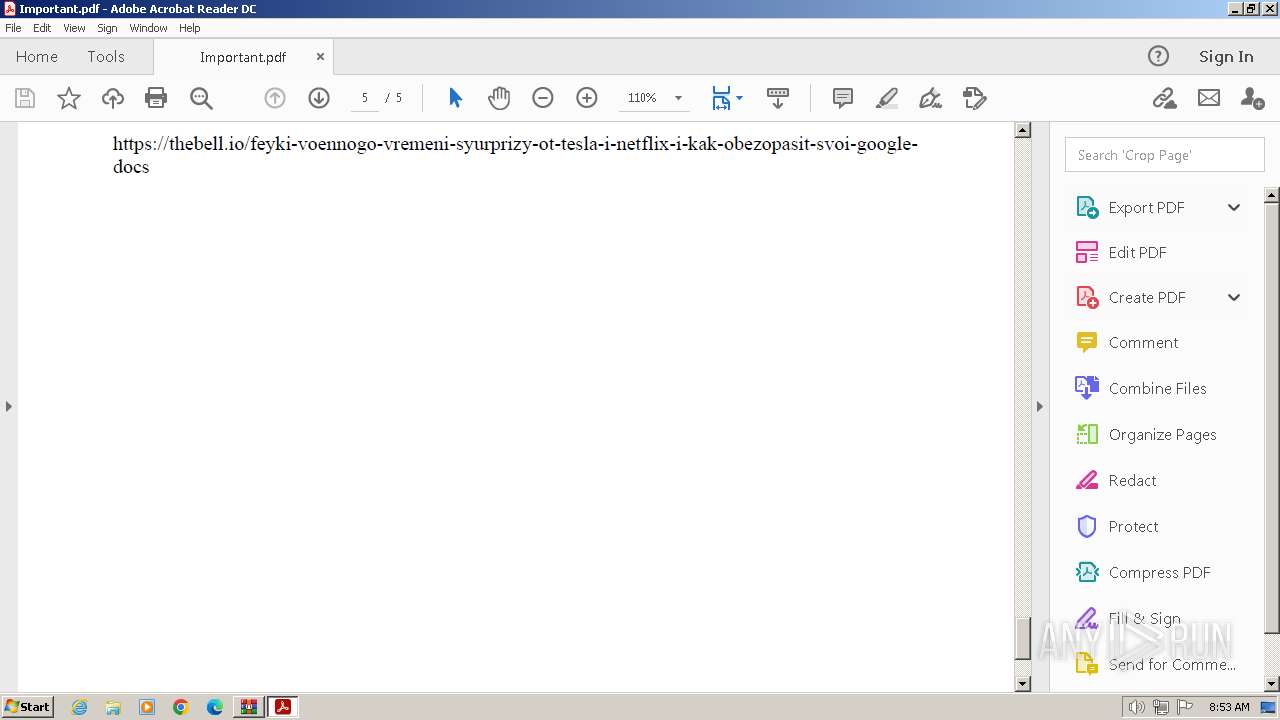Launch the Edit PDF tool
Image resolution: width=1280 pixels, height=720 pixels.
pos(1137,252)
